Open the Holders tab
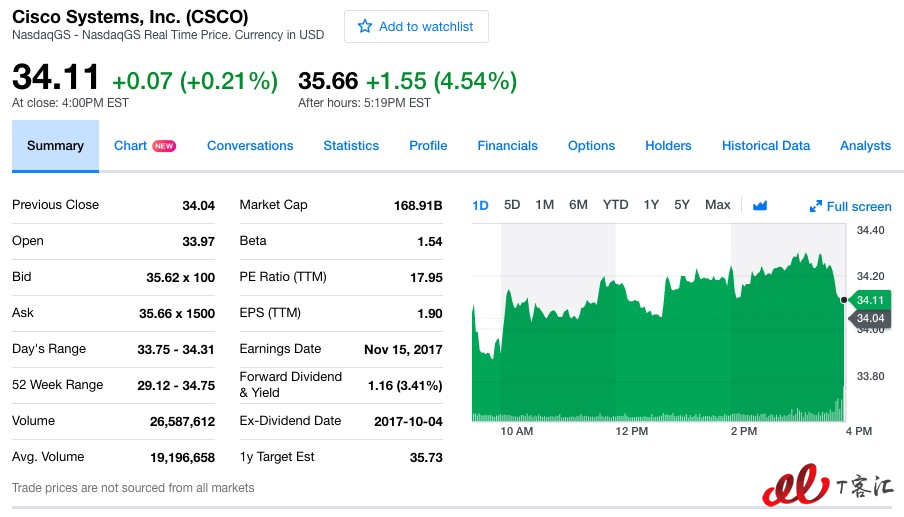The image size is (904, 517). pyautogui.click(x=668, y=146)
